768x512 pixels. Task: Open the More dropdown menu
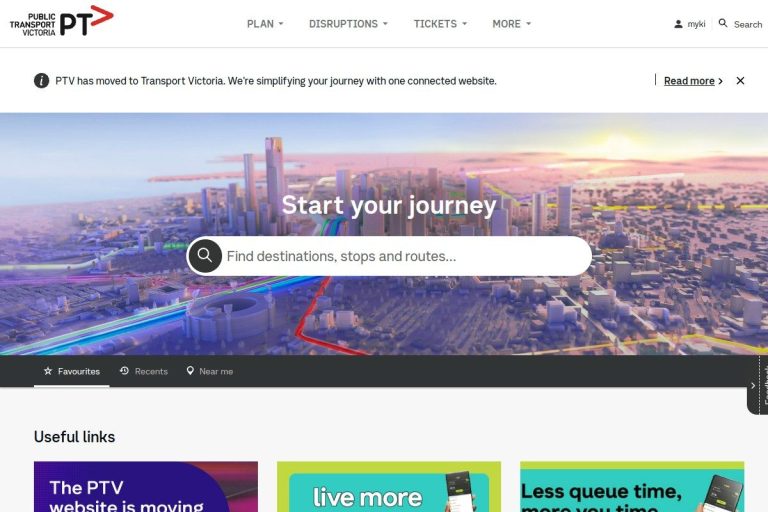click(512, 24)
